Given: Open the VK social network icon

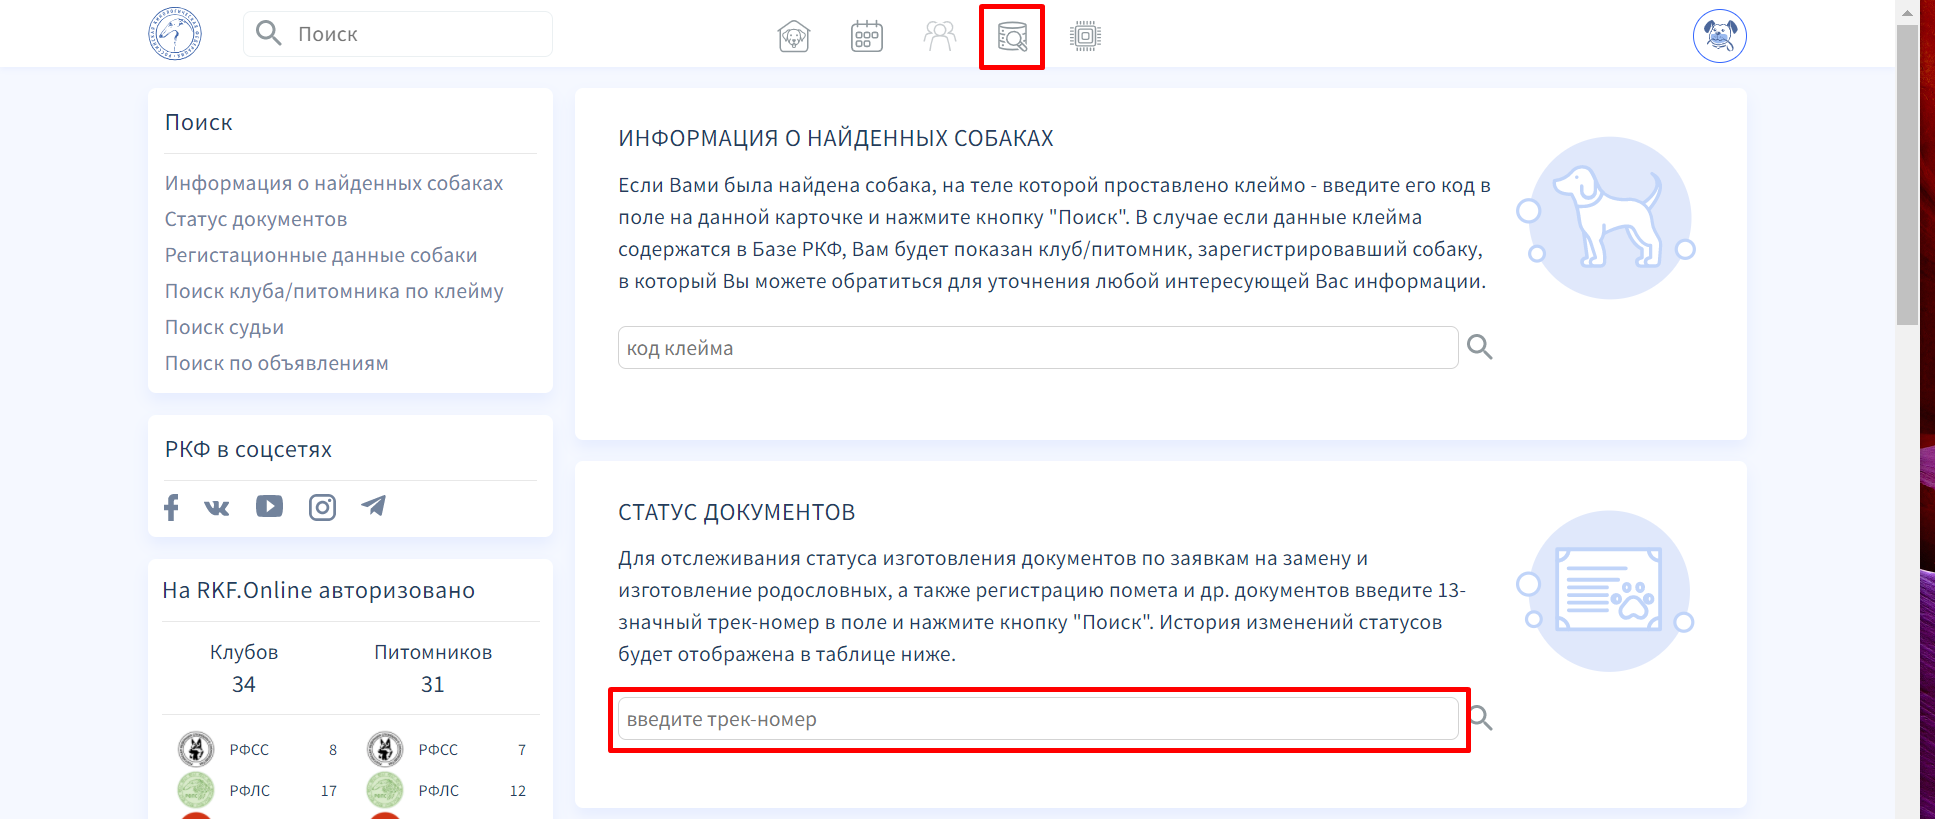Looking at the screenshot, I should pos(217,507).
